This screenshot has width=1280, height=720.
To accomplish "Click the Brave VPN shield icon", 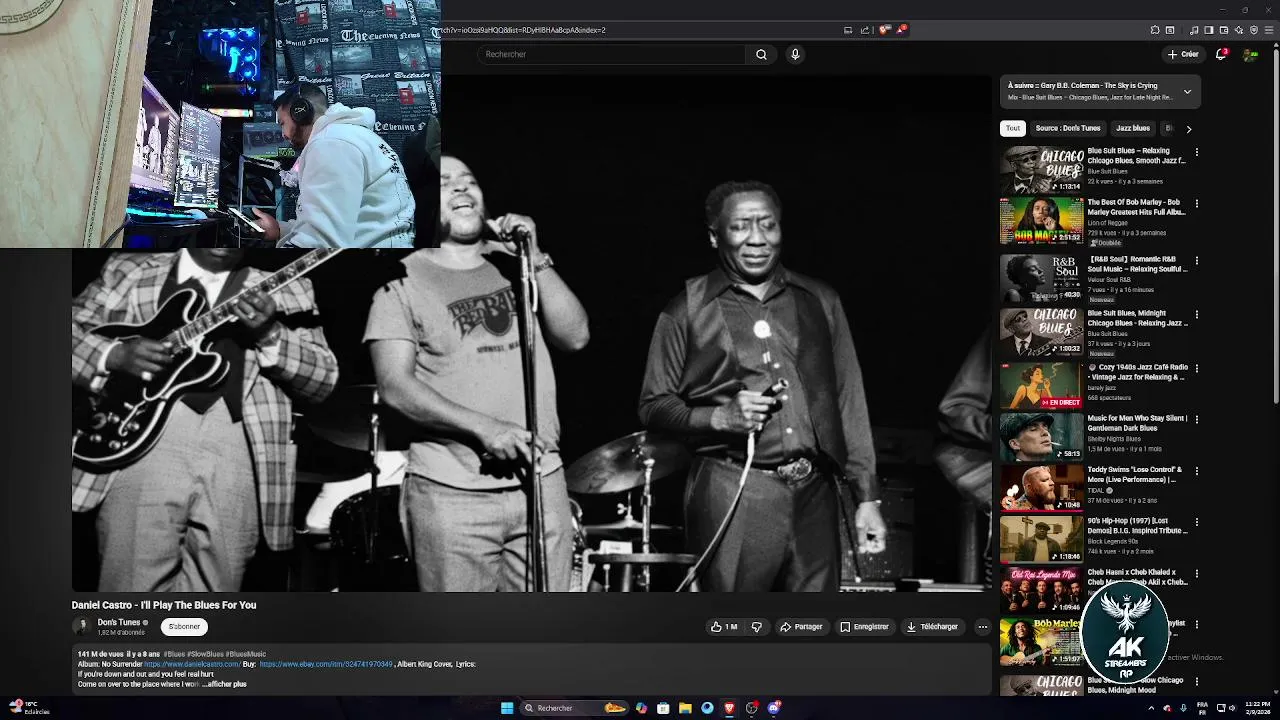I will [x=1254, y=30].
